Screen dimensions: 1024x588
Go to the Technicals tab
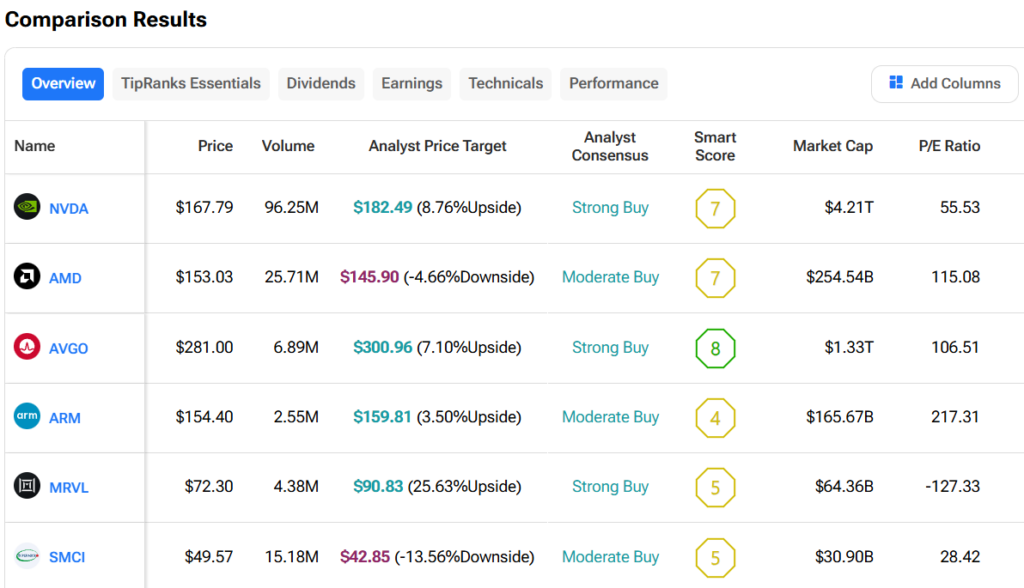[x=506, y=84]
